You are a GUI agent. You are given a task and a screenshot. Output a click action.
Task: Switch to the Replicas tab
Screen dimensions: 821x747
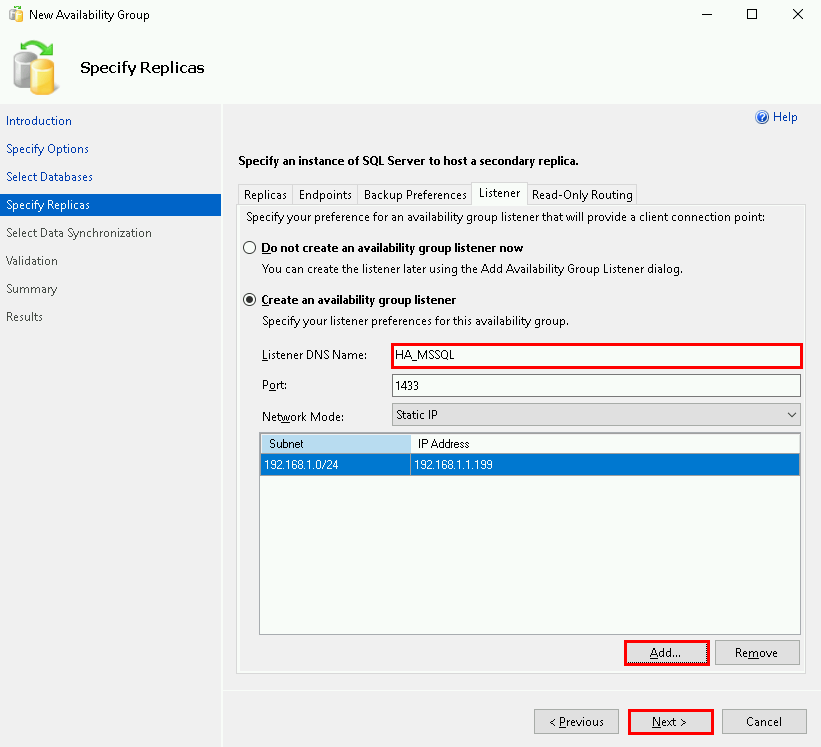265,195
